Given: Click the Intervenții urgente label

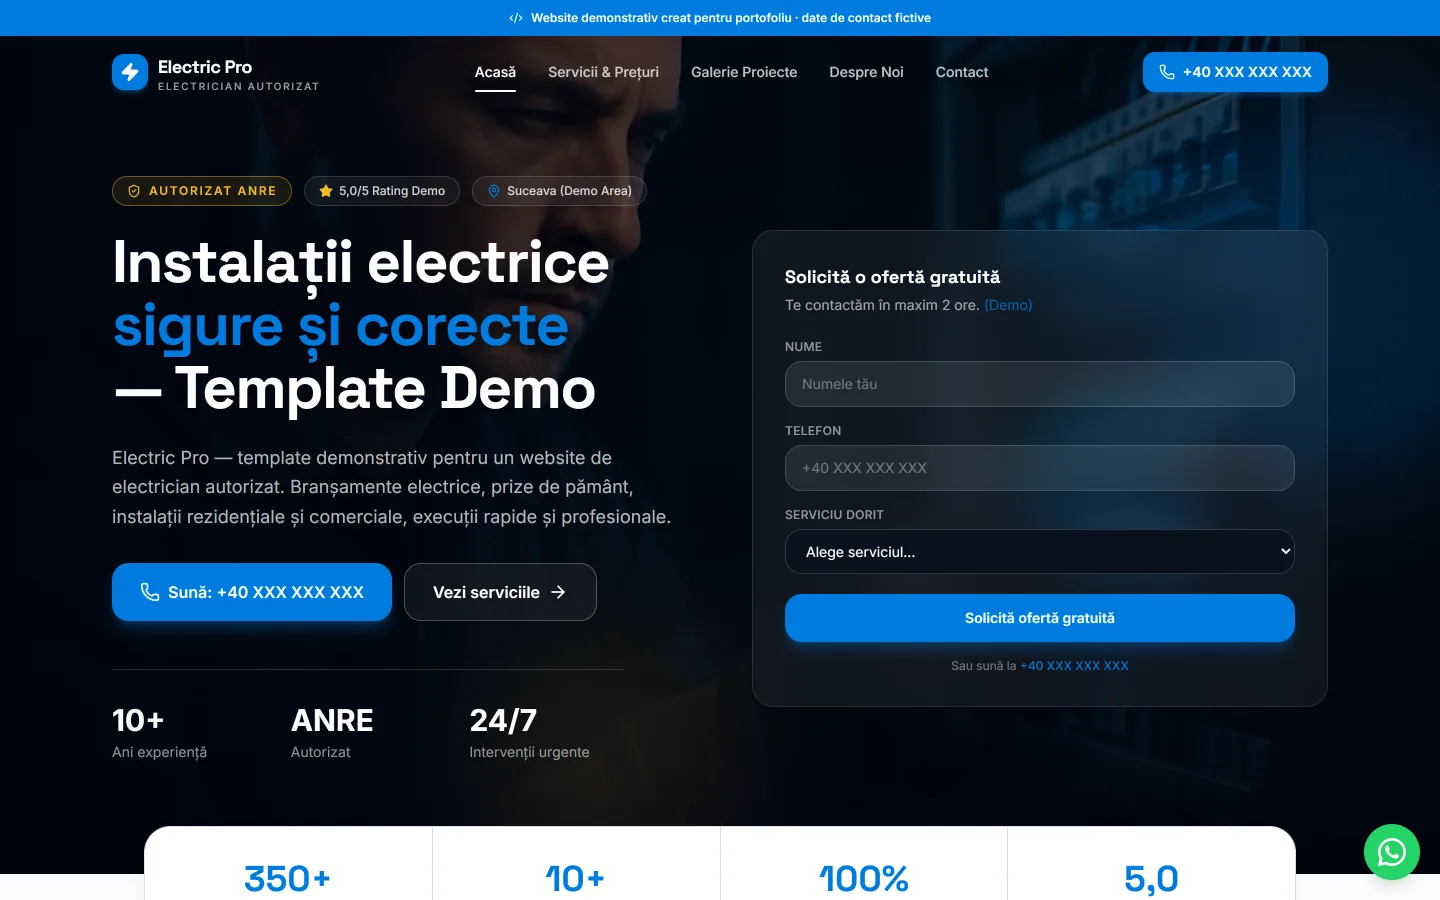Looking at the screenshot, I should (x=529, y=752).
